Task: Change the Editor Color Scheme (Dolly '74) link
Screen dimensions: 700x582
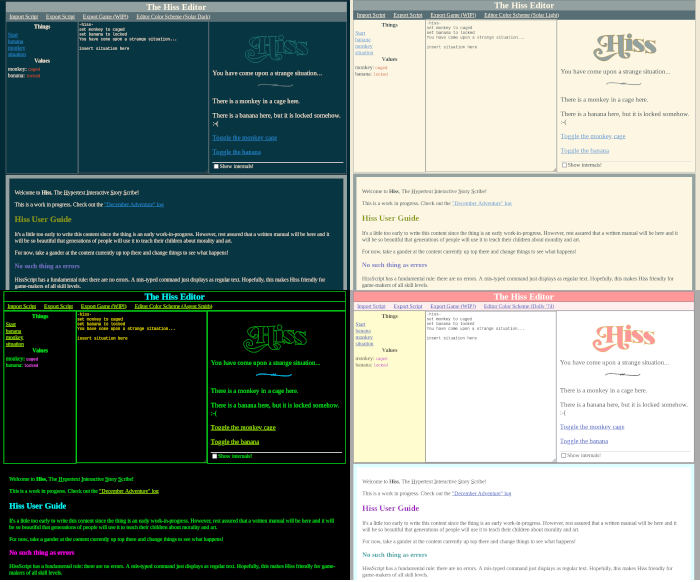Action: [x=519, y=306]
